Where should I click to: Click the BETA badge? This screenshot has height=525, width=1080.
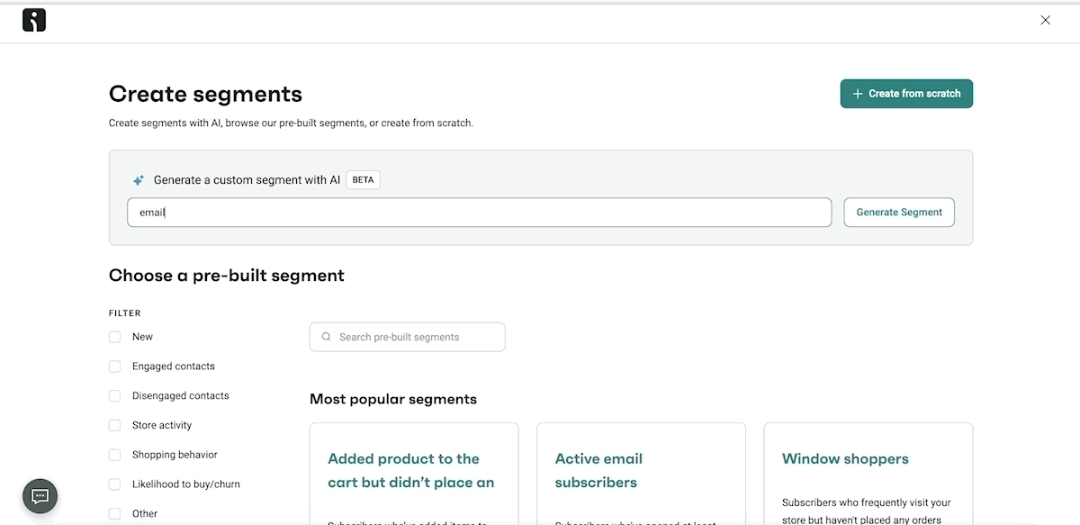click(x=363, y=180)
